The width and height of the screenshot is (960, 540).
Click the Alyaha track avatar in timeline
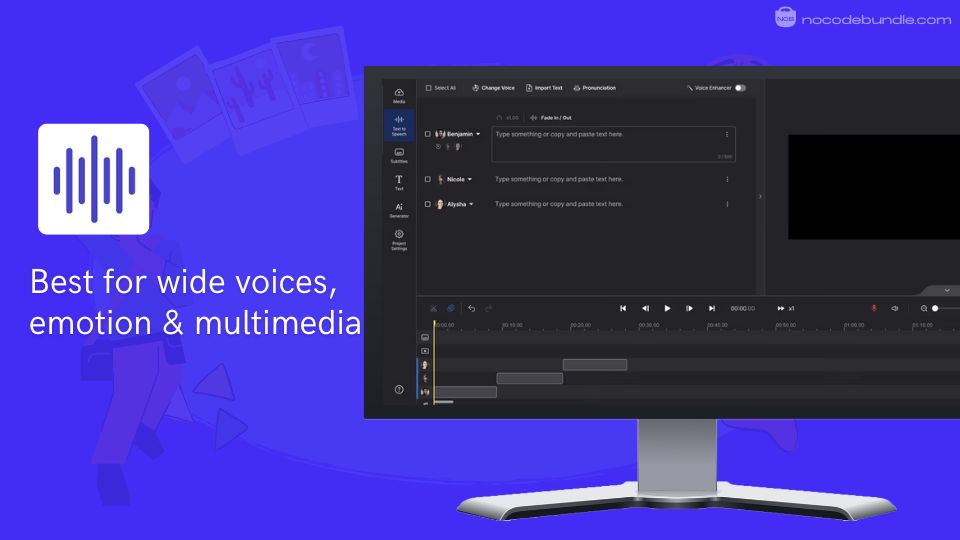pyautogui.click(x=425, y=365)
